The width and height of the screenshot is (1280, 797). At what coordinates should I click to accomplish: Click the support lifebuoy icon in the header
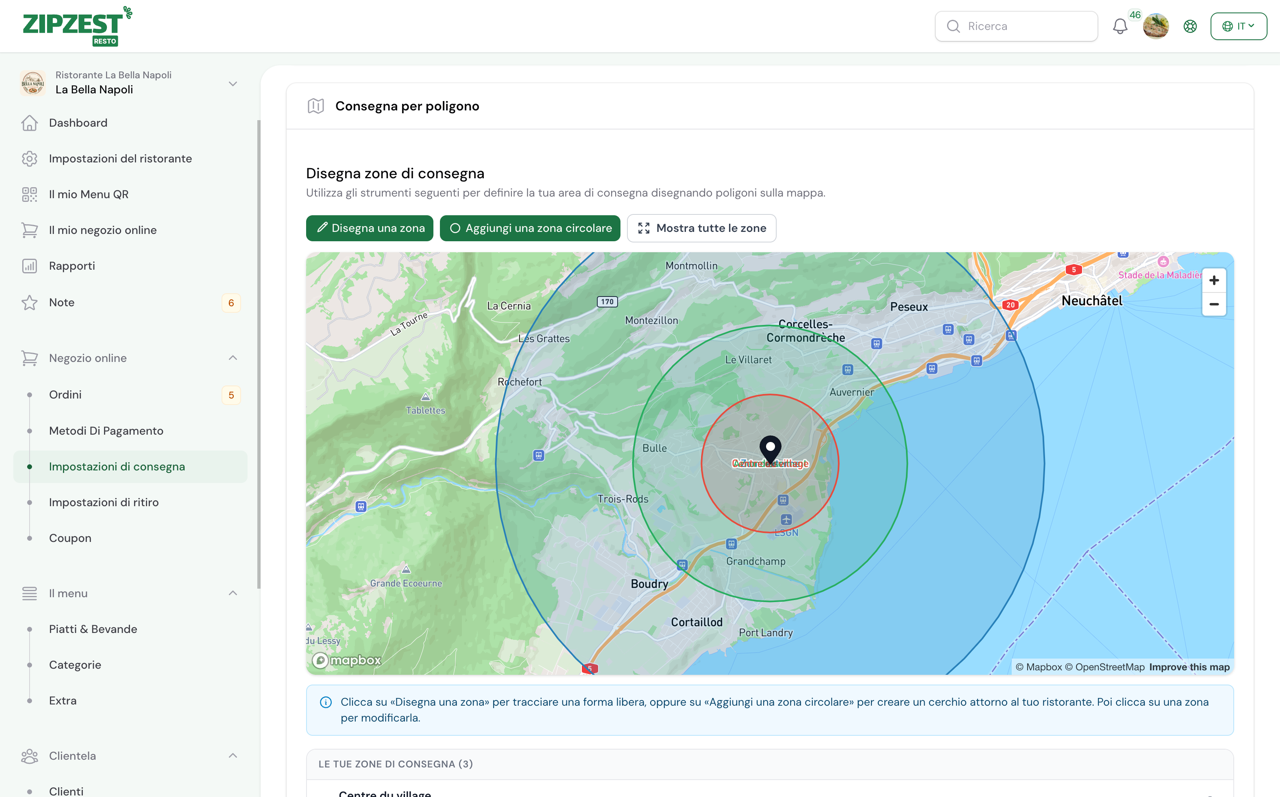tap(1190, 27)
